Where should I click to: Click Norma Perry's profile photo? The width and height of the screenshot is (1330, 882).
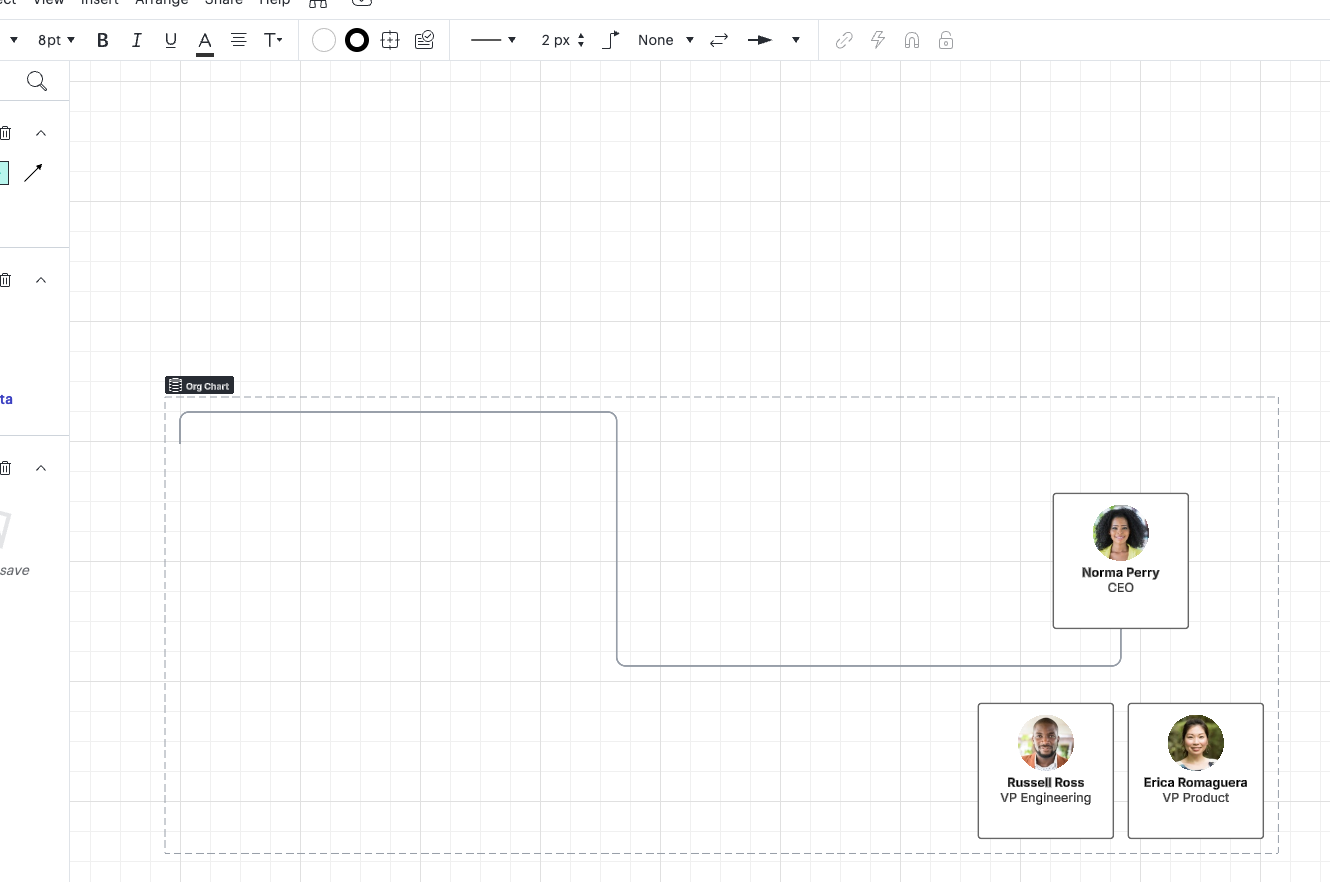click(x=1120, y=533)
